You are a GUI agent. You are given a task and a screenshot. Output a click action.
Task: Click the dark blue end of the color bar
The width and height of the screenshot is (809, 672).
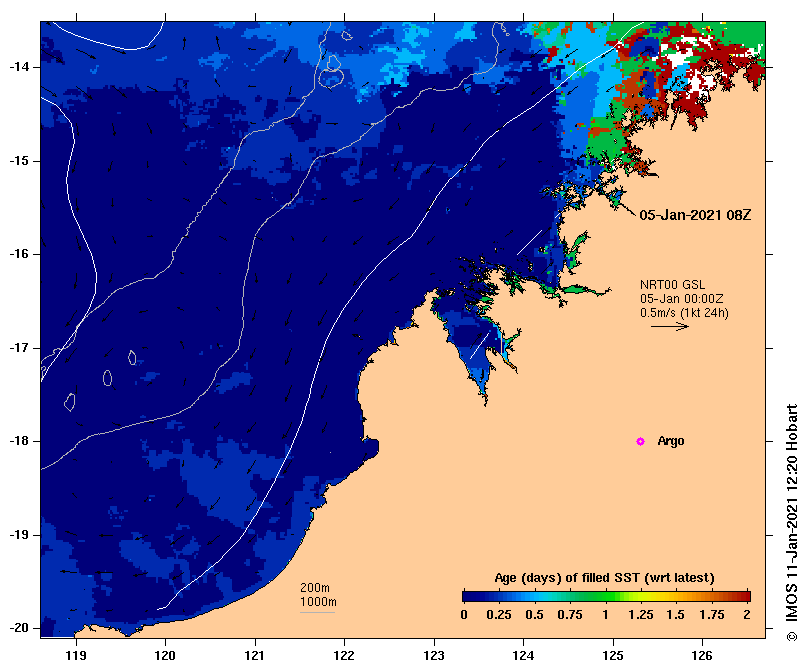[x=468, y=597]
